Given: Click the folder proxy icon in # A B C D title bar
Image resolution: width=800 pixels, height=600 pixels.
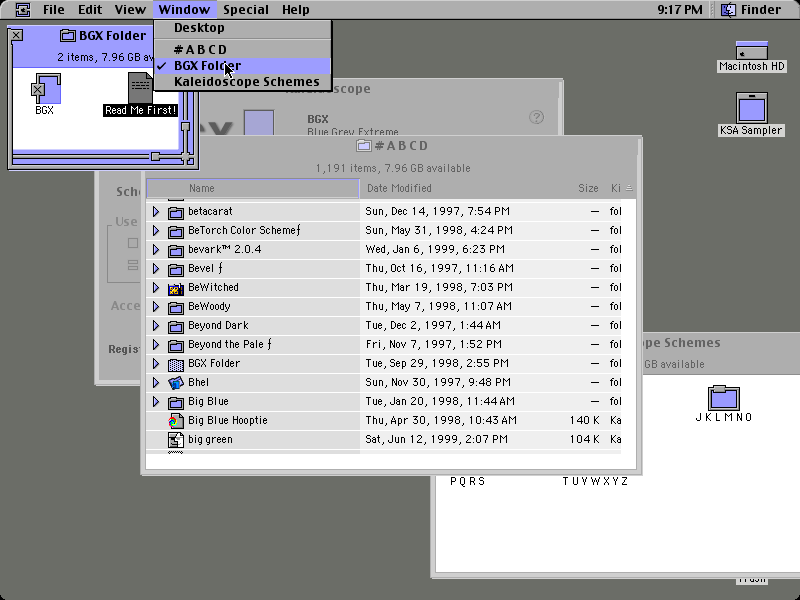Looking at the screenshot, I should [x=364, y=146].
